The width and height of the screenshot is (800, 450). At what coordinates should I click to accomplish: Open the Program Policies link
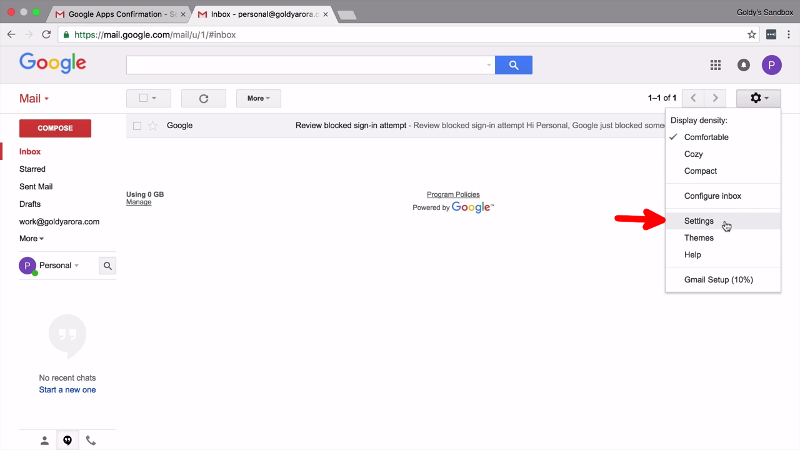click(x=453, y=194)
